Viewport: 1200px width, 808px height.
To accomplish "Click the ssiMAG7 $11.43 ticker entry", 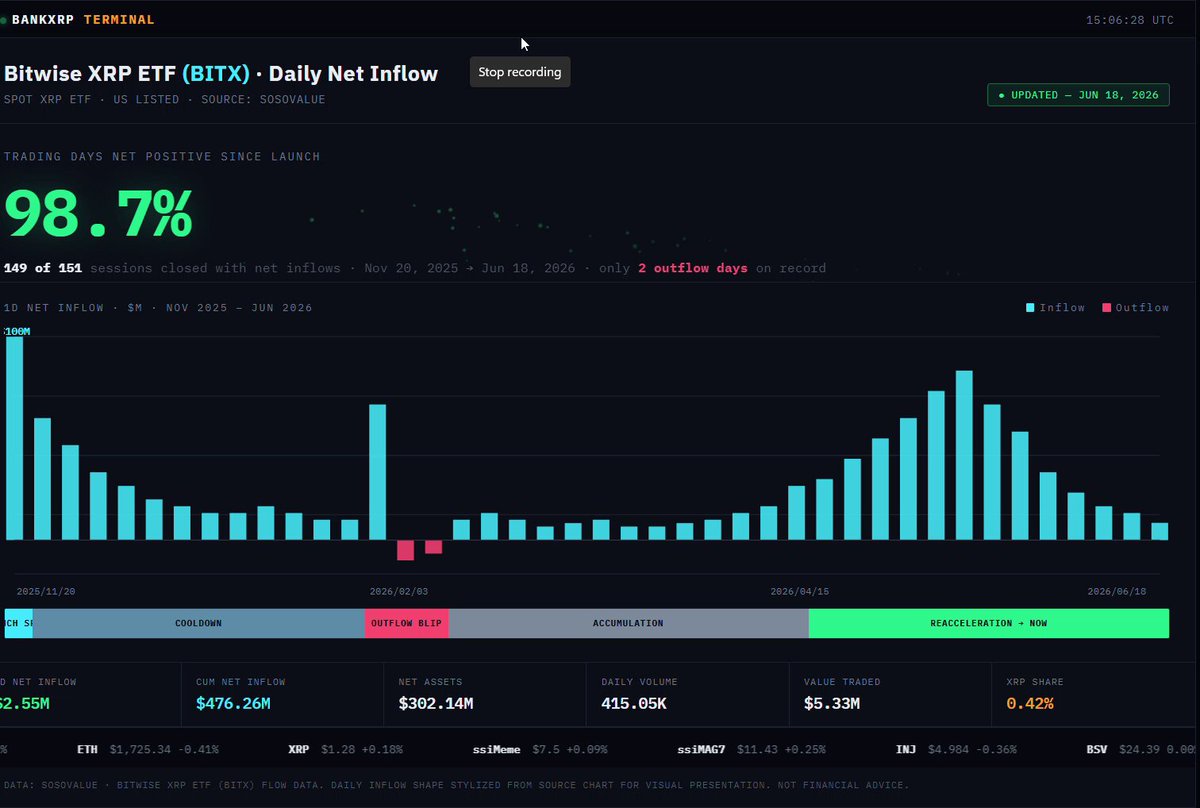I will [x=751, y=748].
